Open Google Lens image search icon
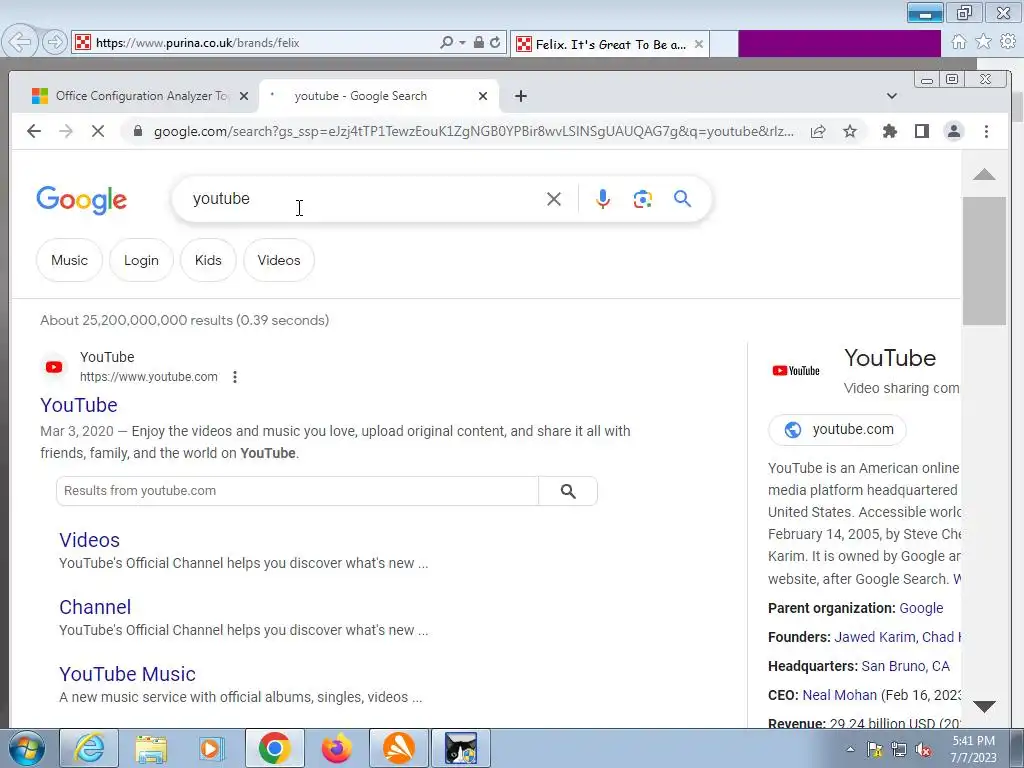Viewport: 1024px width, 768px height. pyautogui.click(x=643, y=199)
